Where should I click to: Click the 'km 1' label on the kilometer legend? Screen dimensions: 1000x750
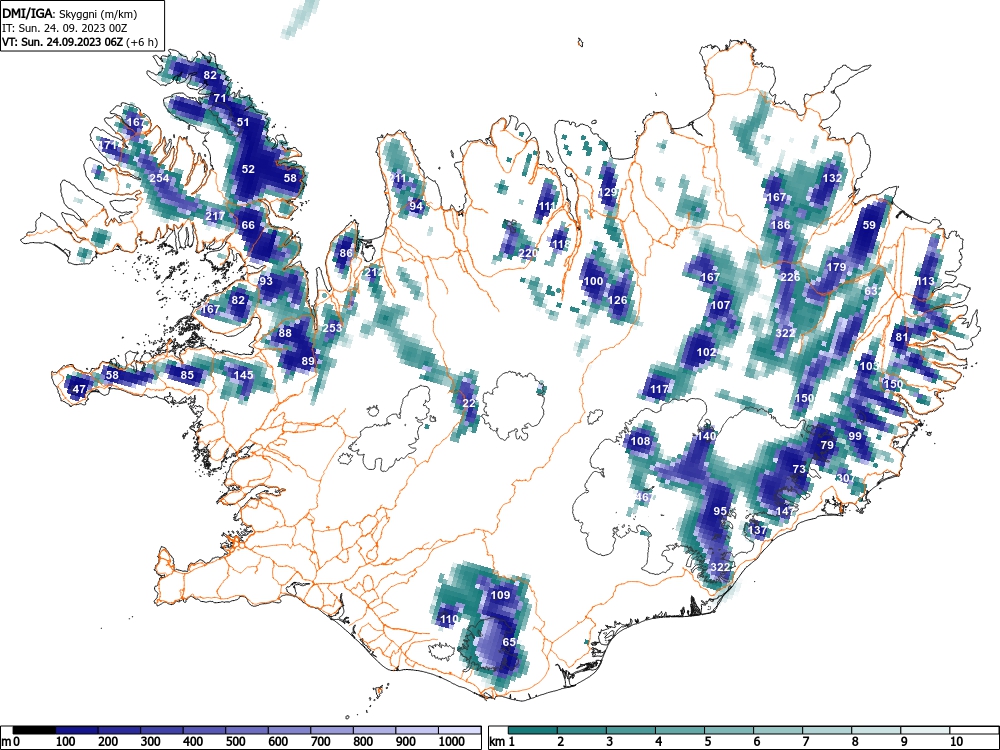(x=503, y=742)
